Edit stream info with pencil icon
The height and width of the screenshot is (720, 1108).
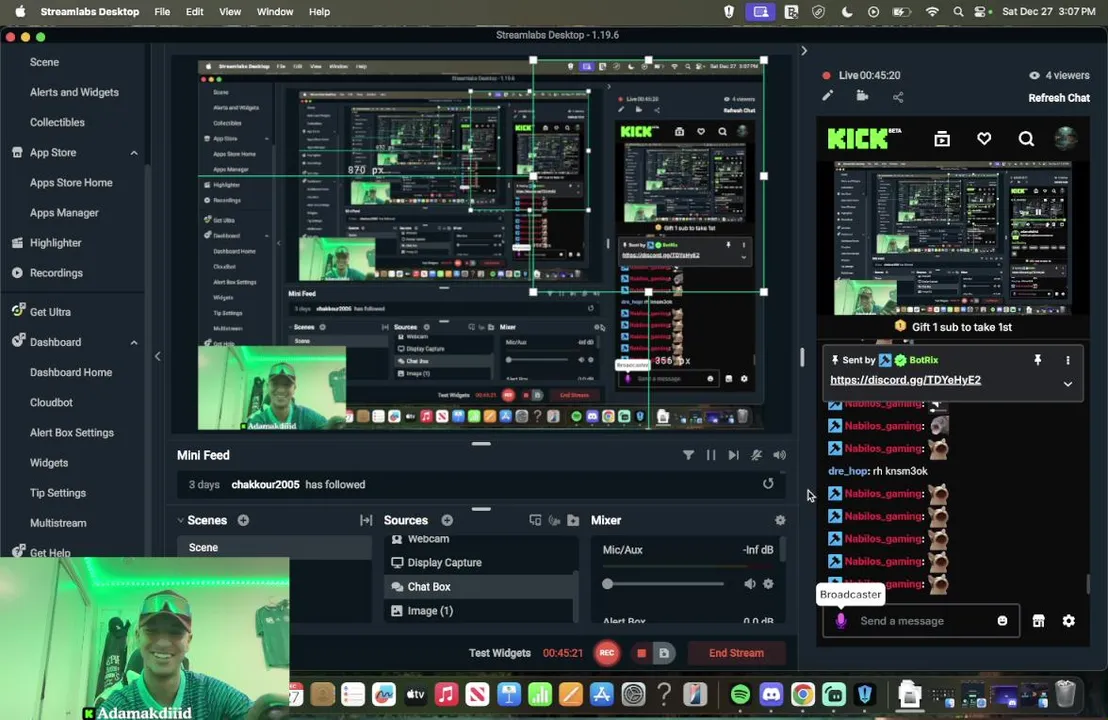827,96
